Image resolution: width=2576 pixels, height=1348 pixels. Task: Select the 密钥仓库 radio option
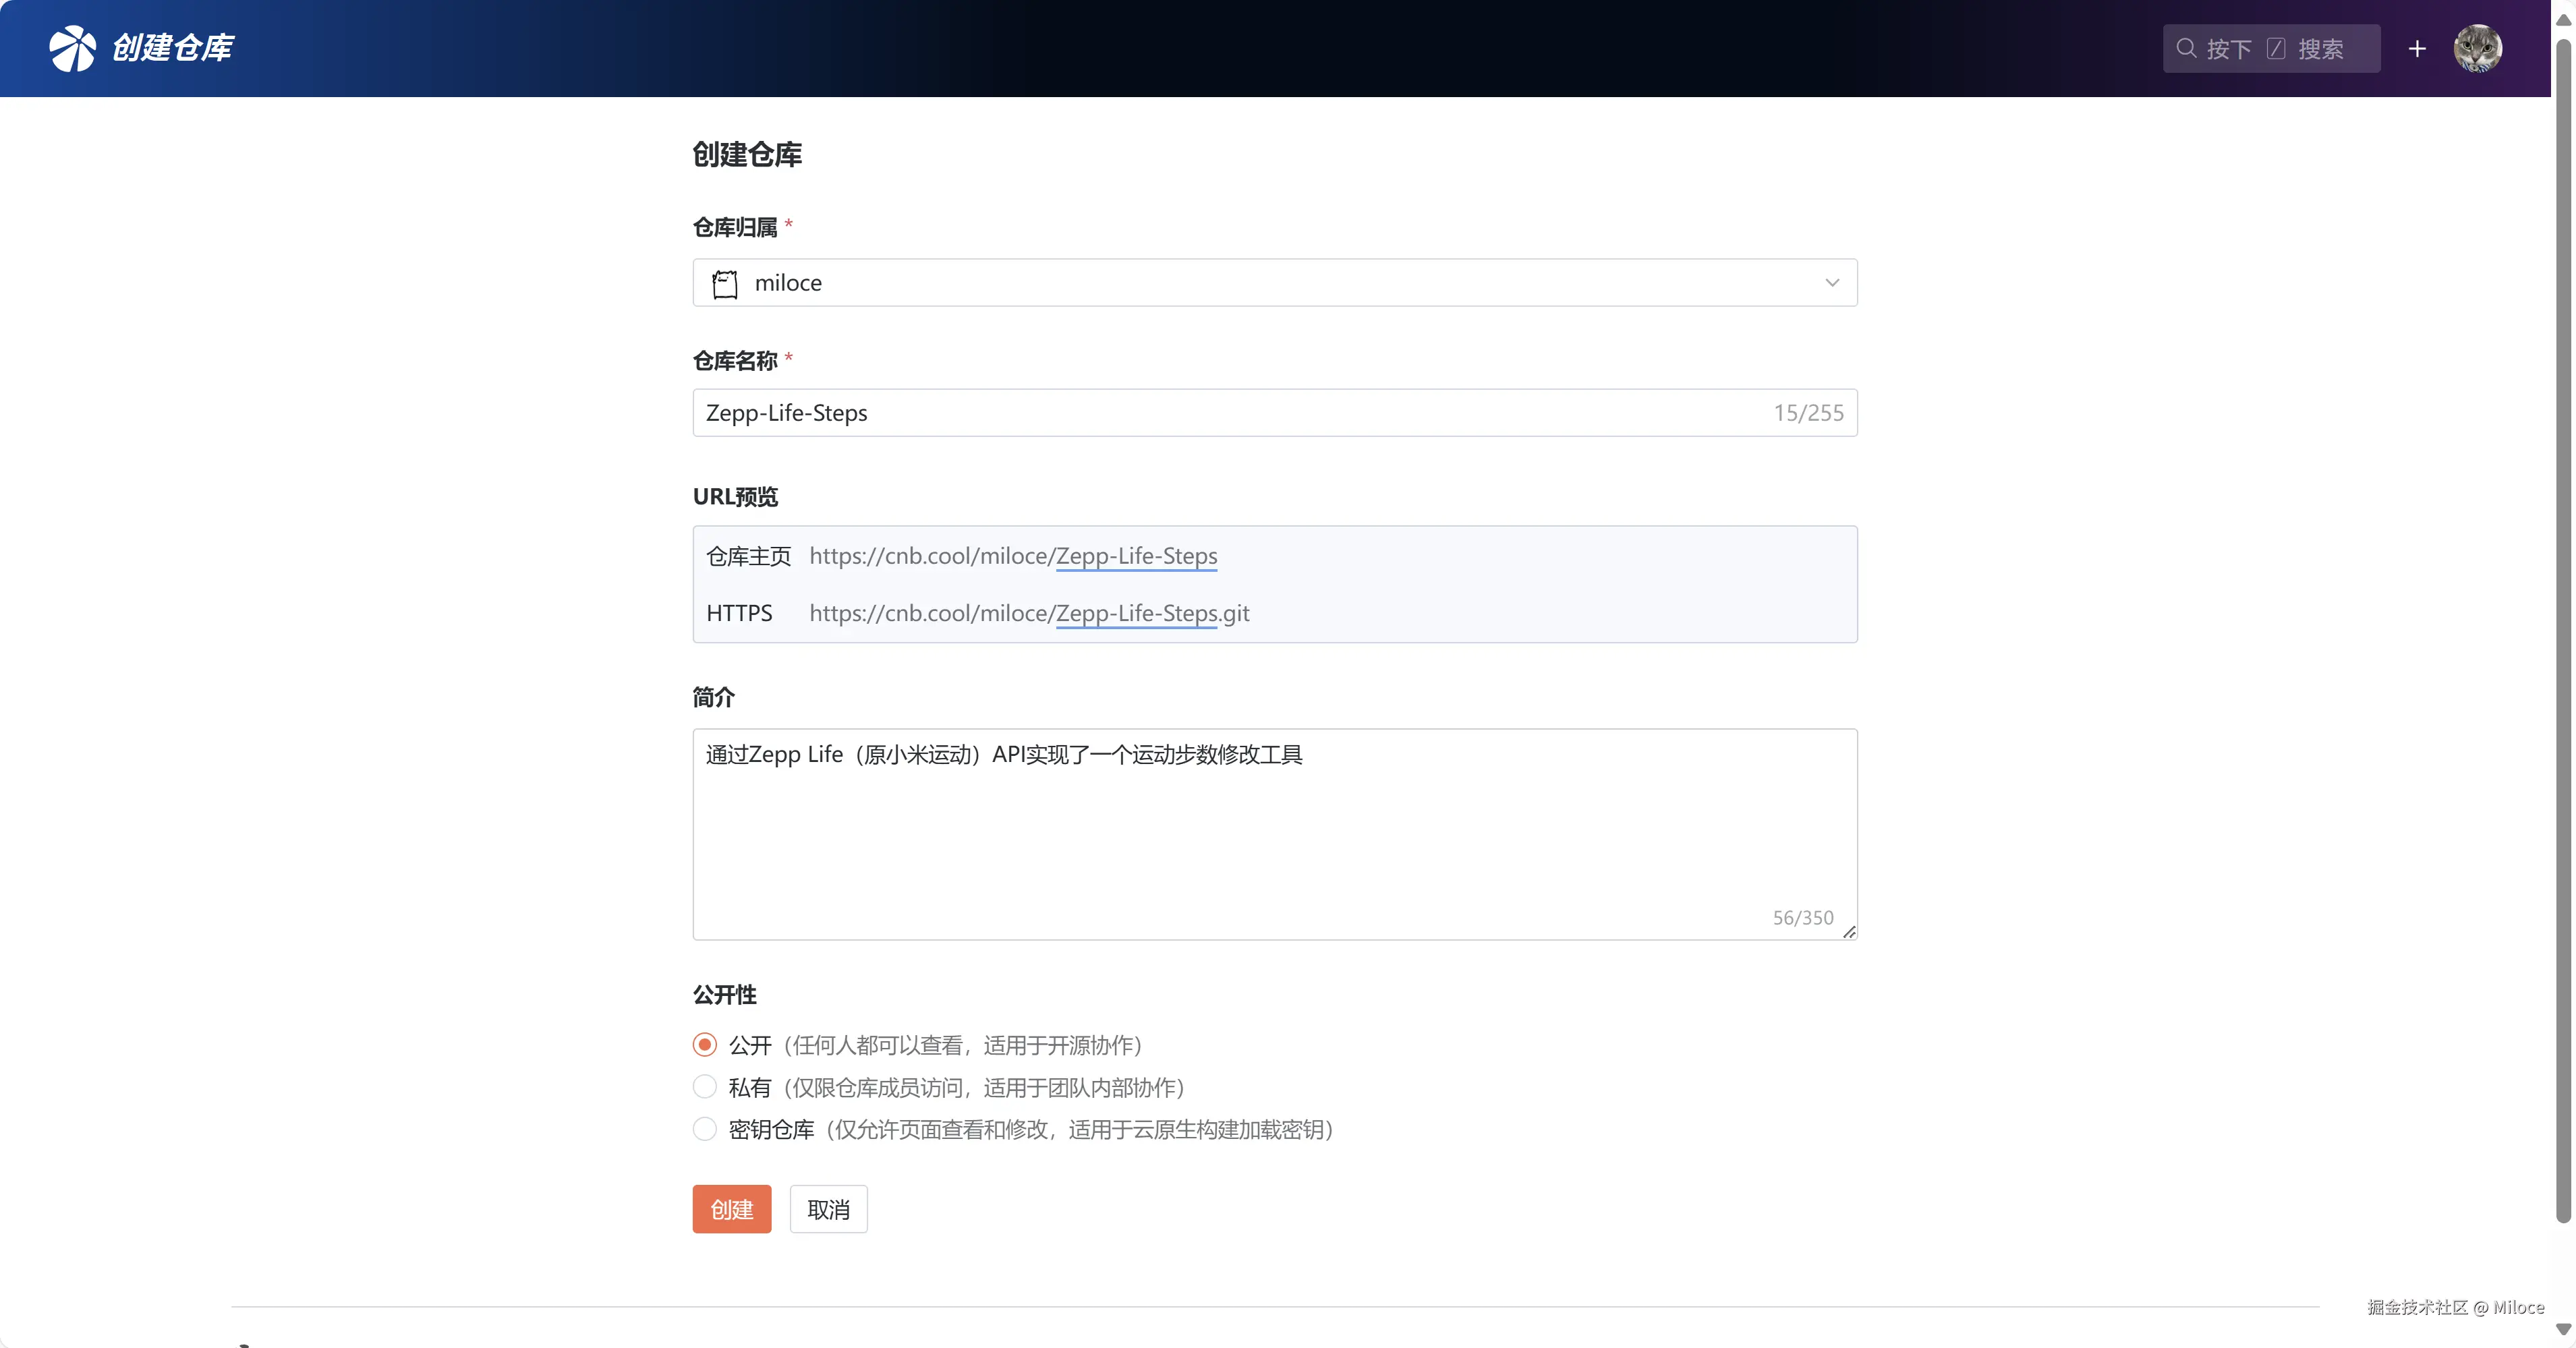point(705,1129)
